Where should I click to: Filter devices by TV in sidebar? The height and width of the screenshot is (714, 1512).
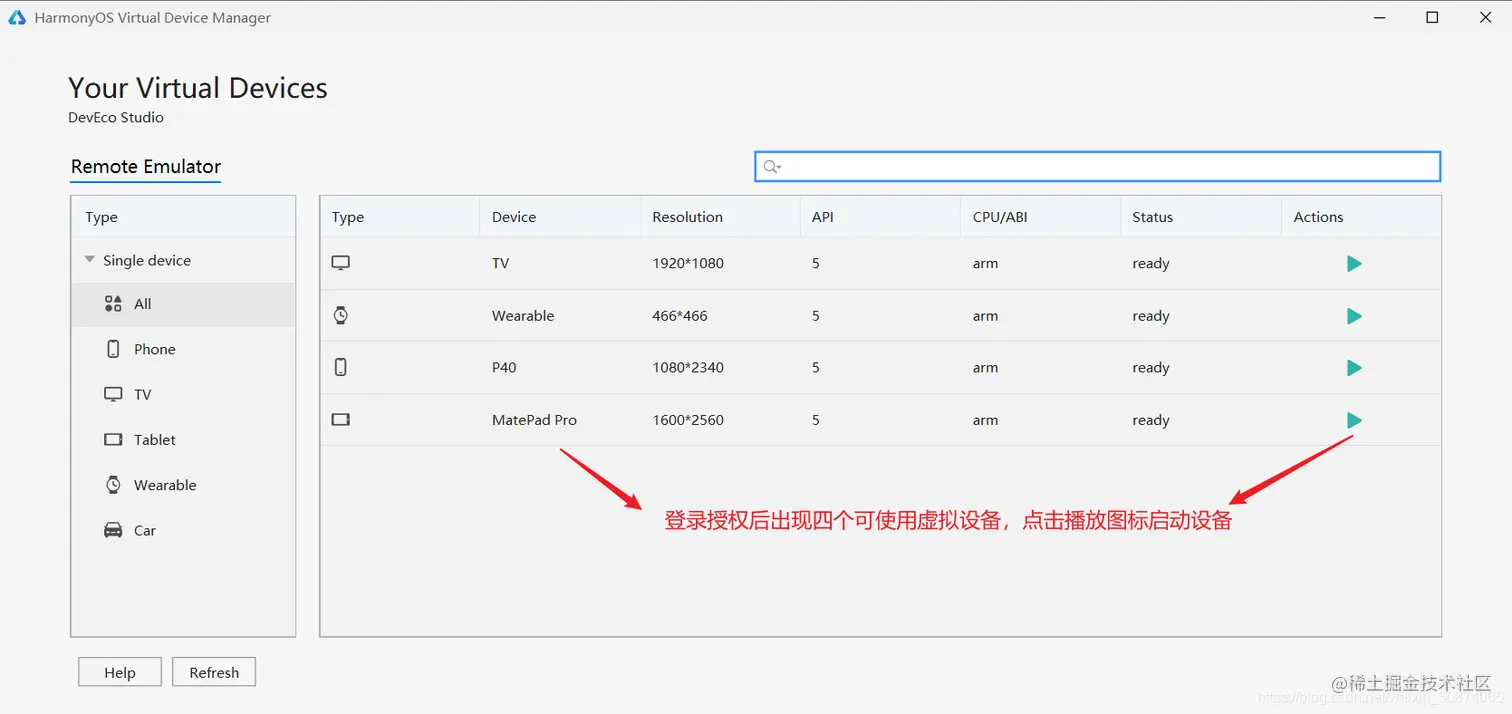click(x=183, y=394)
